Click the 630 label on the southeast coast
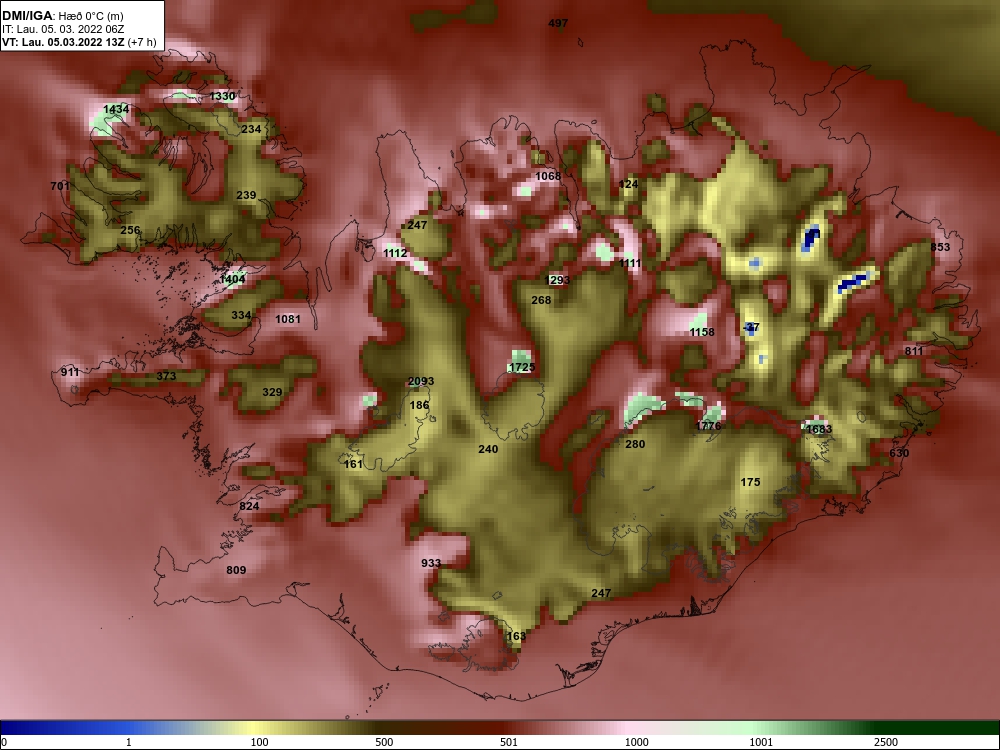The height and width of the screenshot is (750, 1000). point(899,453)
